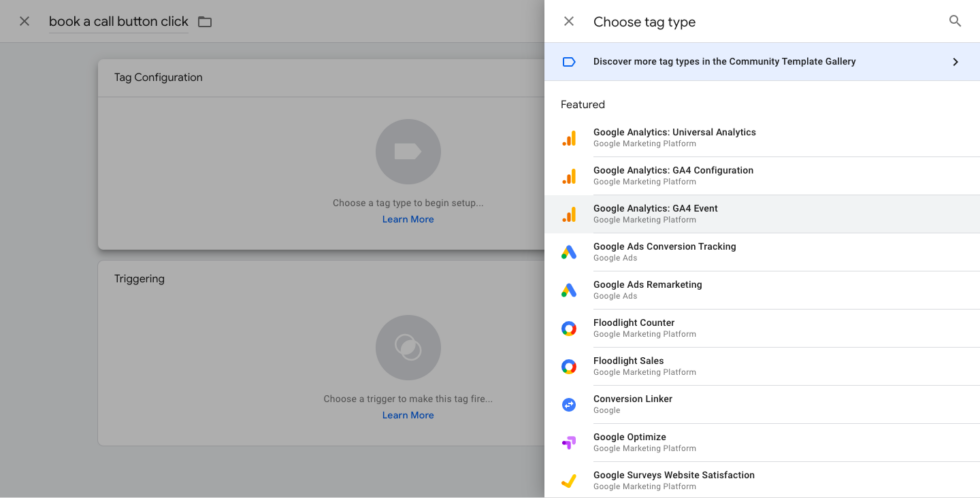Close the Choose tag type panel
Viewport: 980px width, 498px height.
pyautogui.click(x=569, y=21)
